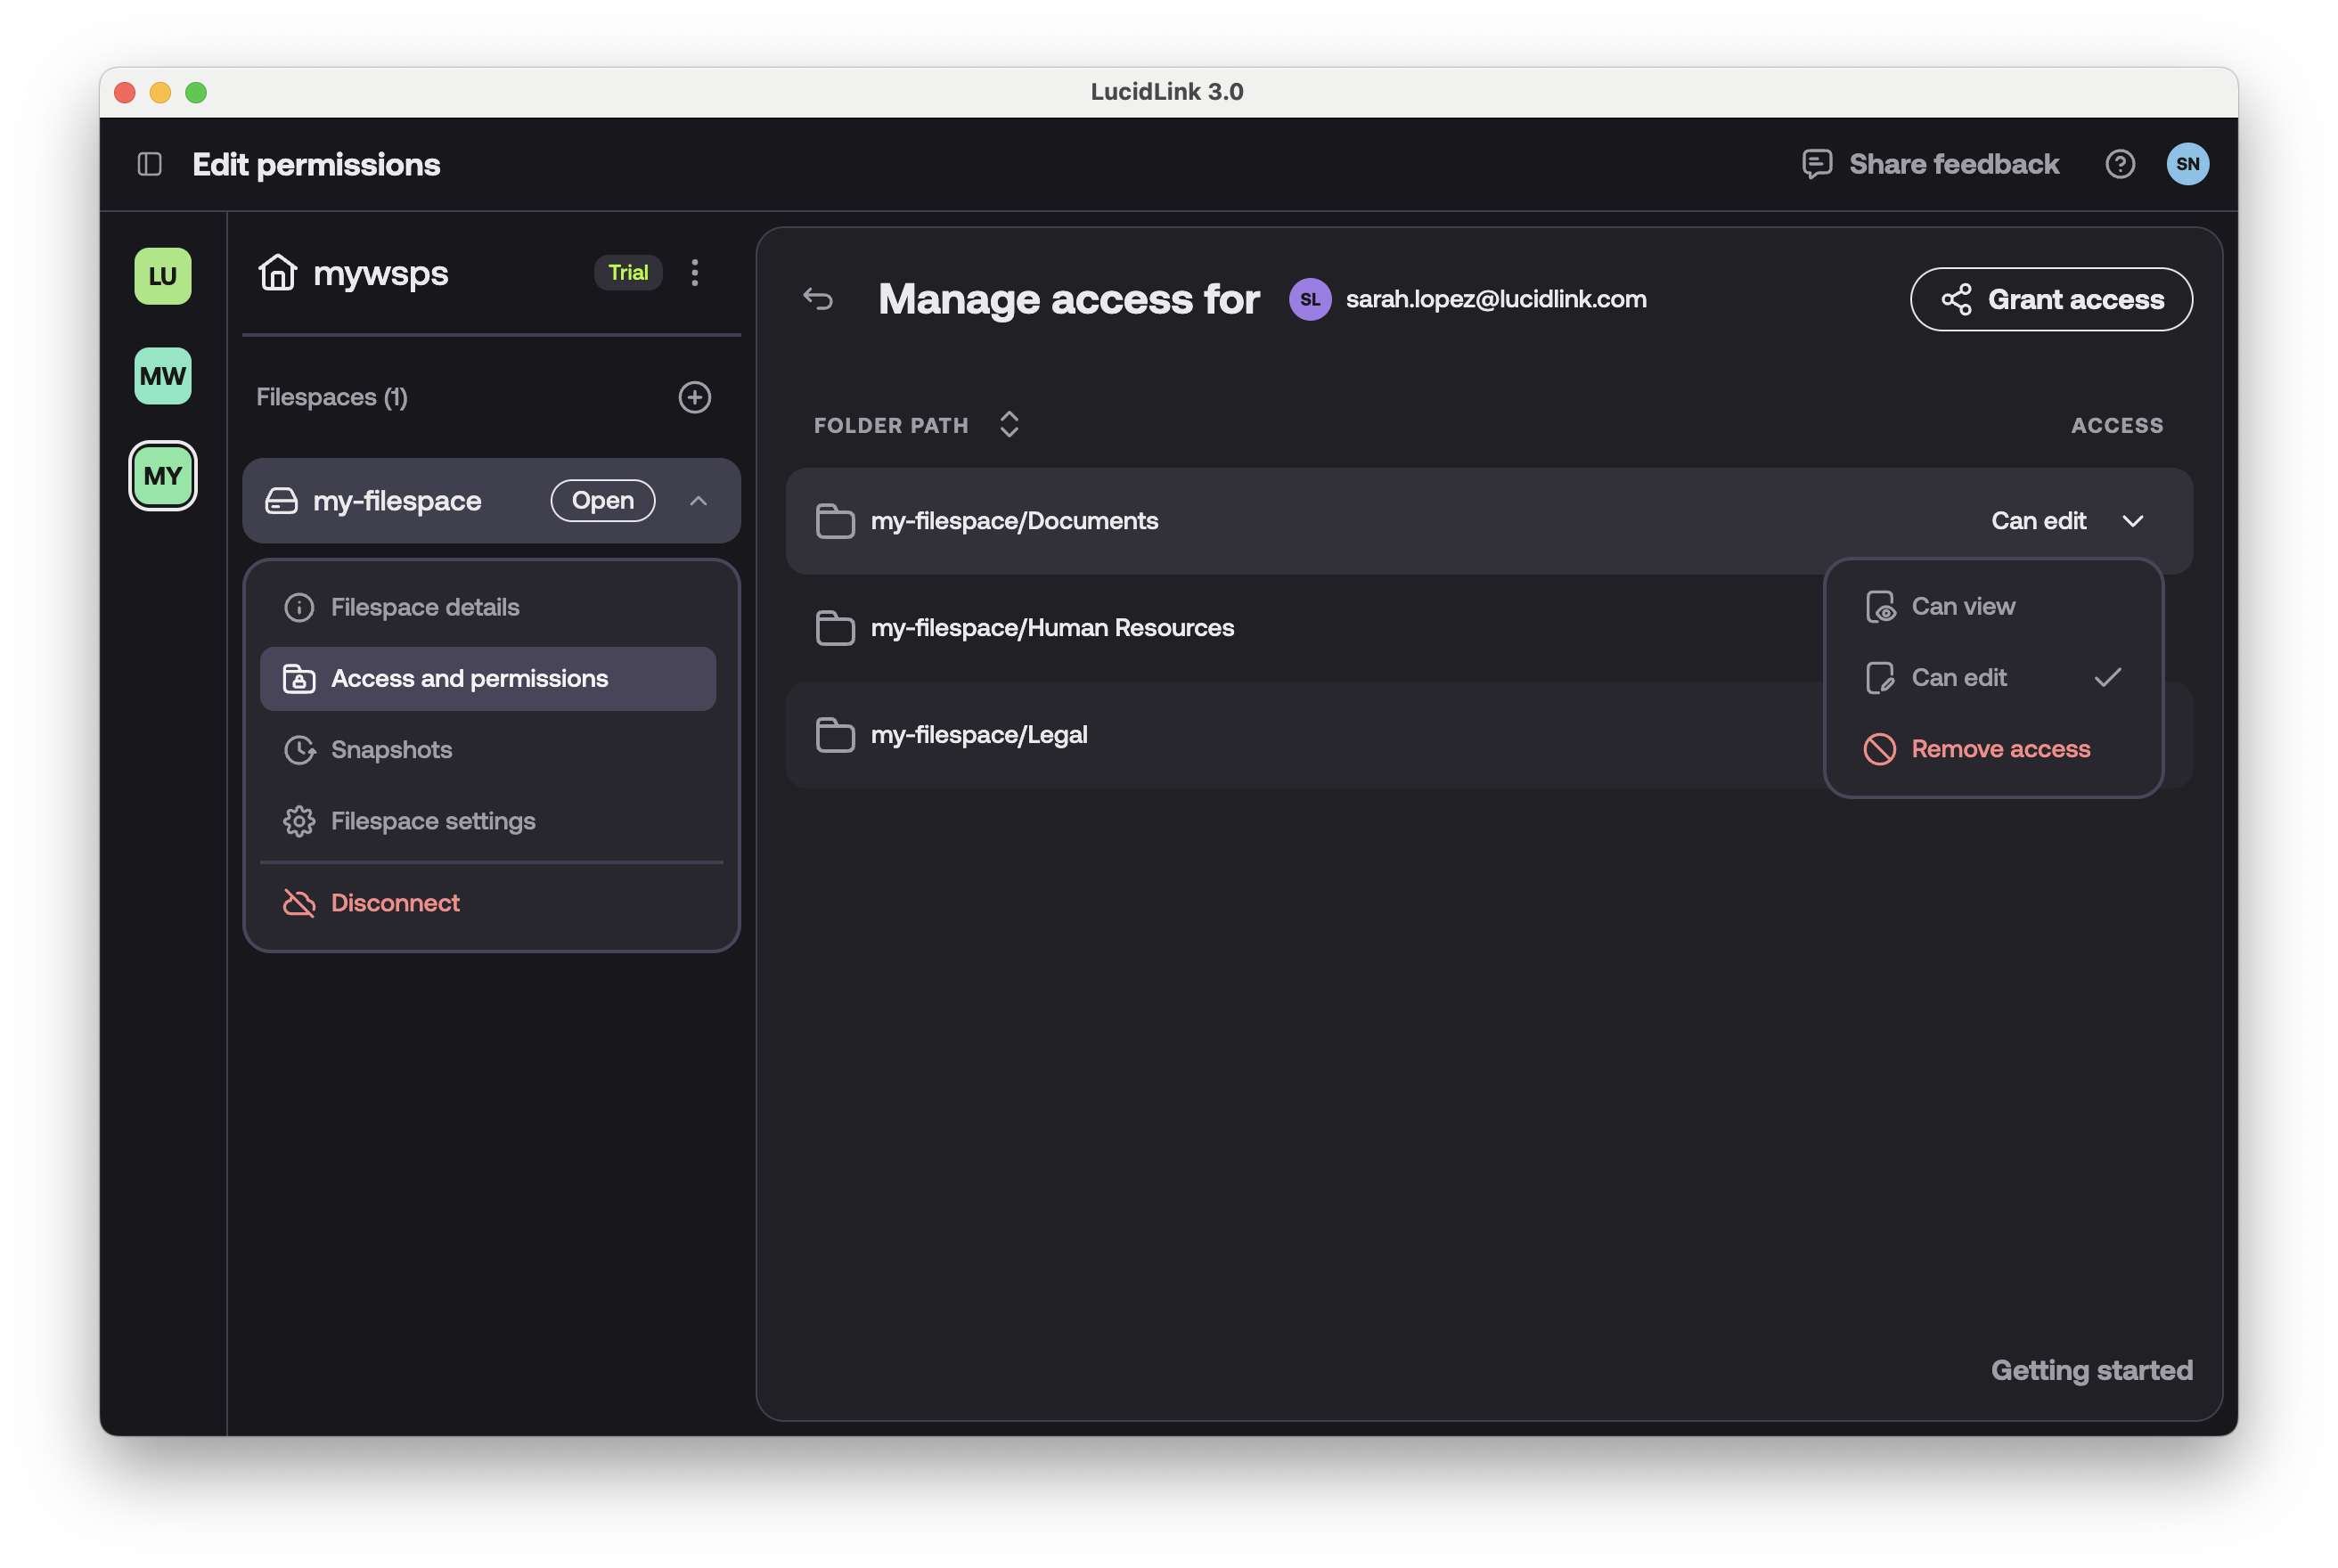This screenshot has width=2338, height=1568.
Task: Click the SL user avatar
Action: (1309, 299)
